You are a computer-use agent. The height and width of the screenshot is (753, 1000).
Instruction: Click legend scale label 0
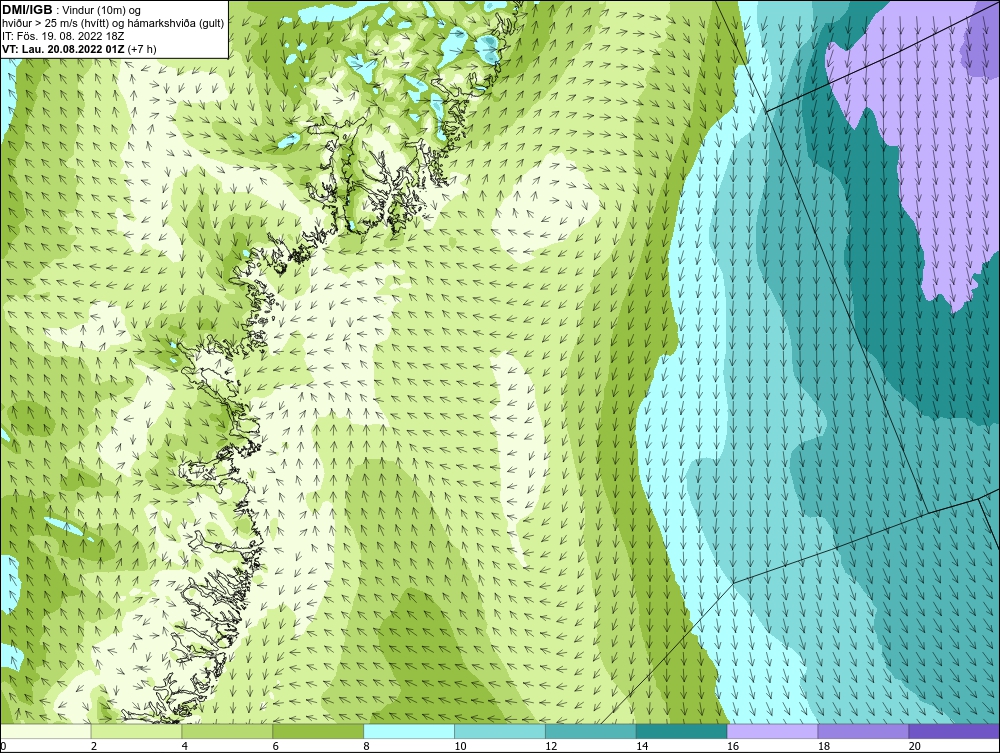coord(3,746)
